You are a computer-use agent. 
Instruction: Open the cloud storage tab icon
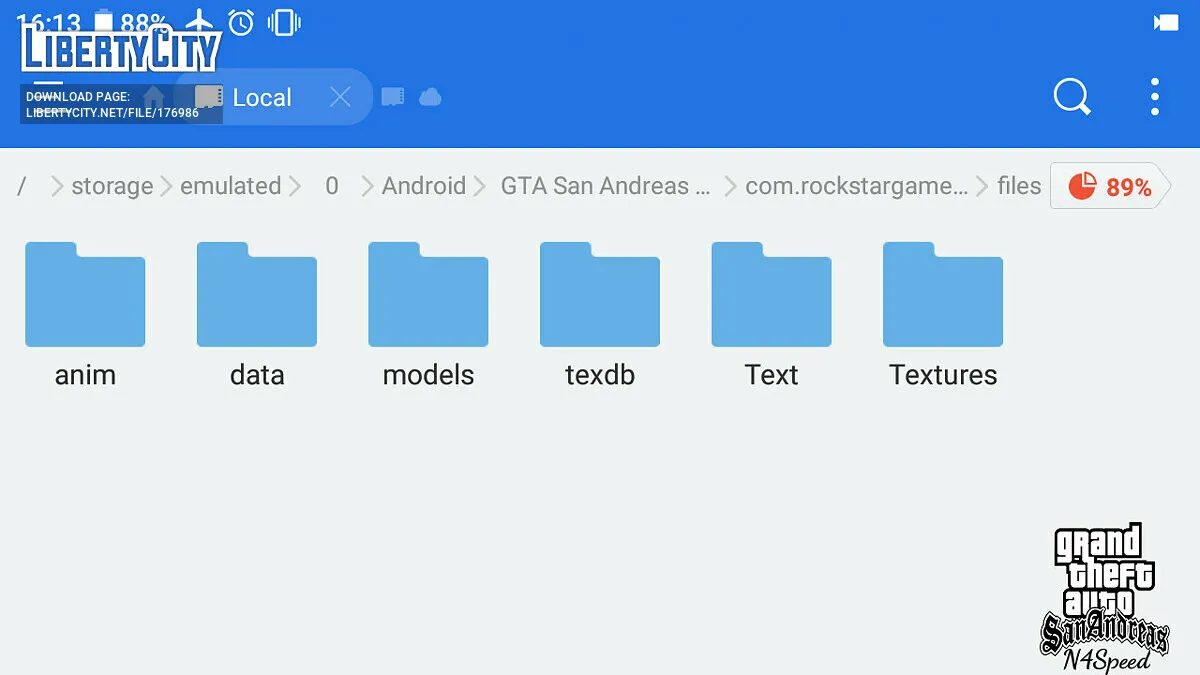[x=430, y=97]
